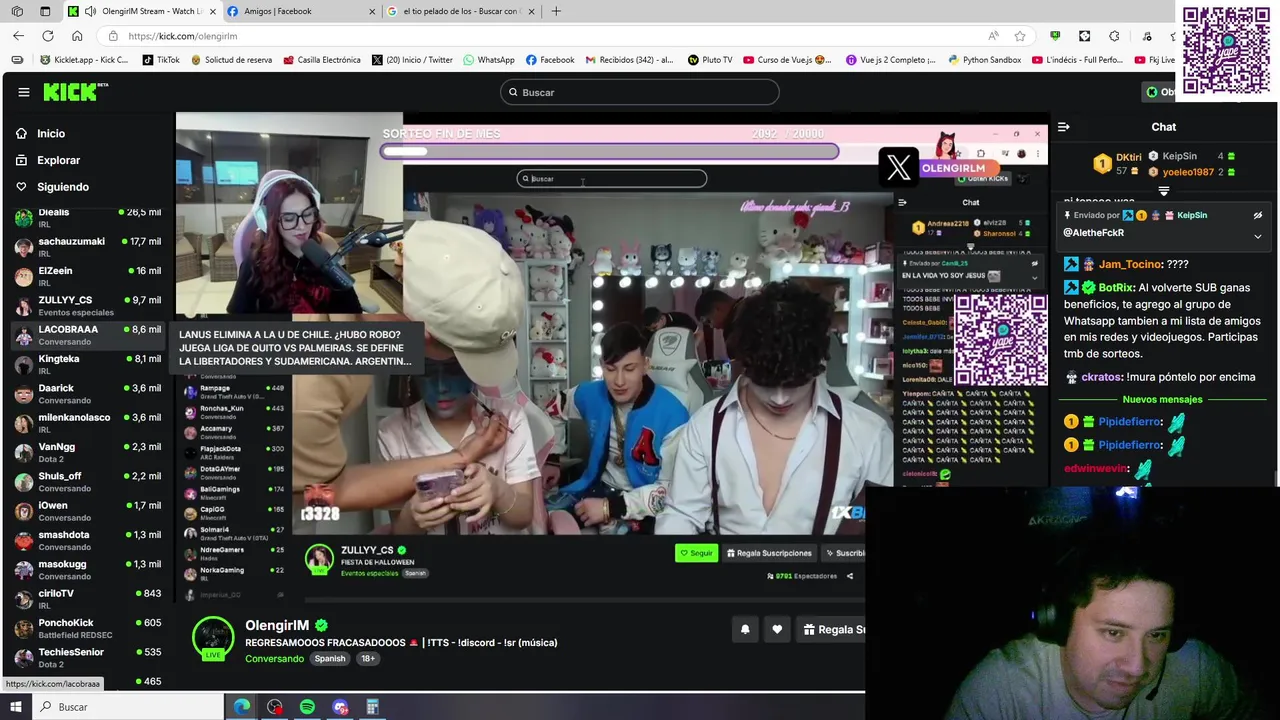
Task: Open TechiesSenior channel in sidebar
Action: coord(87,658)
